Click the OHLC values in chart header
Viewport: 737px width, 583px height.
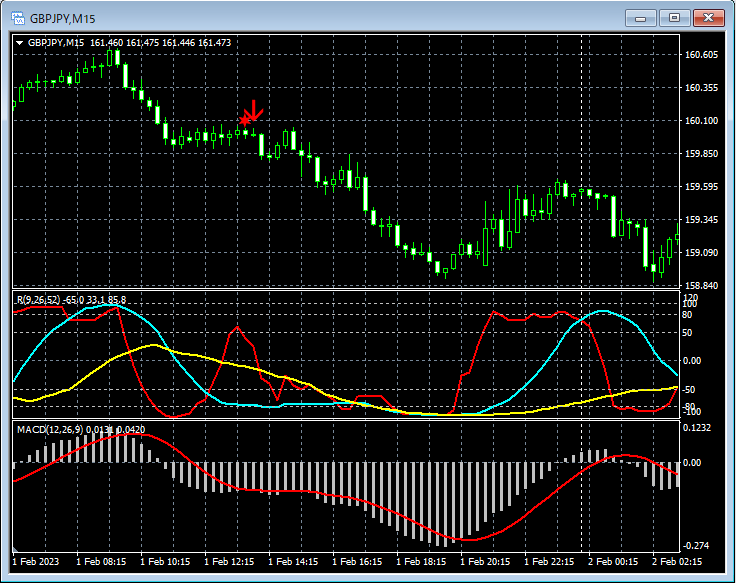[x=160, y=43]
